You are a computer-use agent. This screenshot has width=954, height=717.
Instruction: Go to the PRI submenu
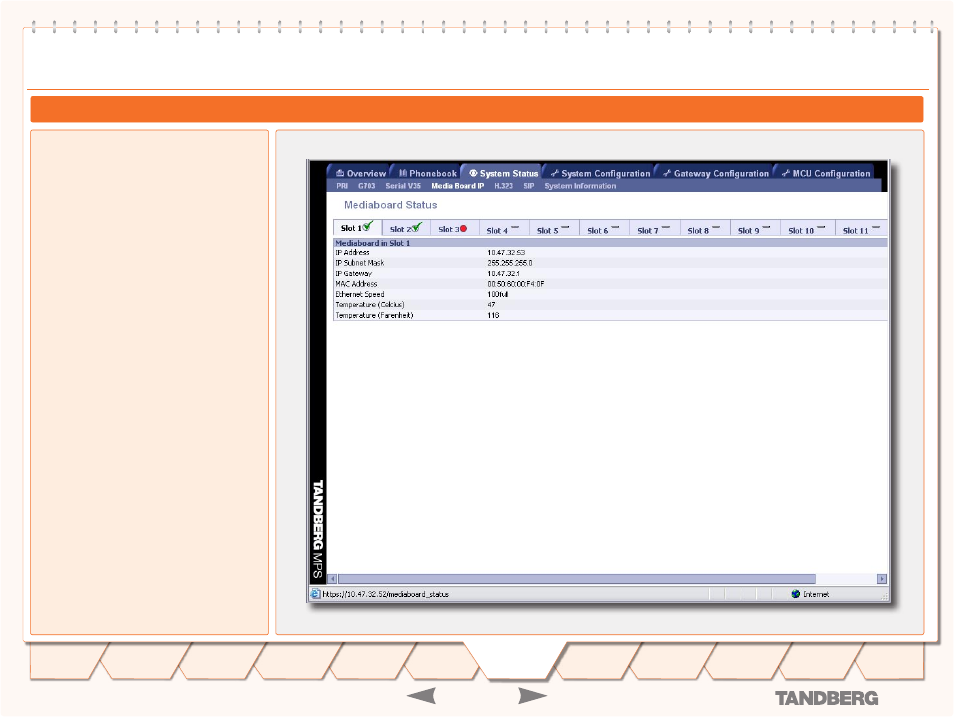[x=342, y=186]
